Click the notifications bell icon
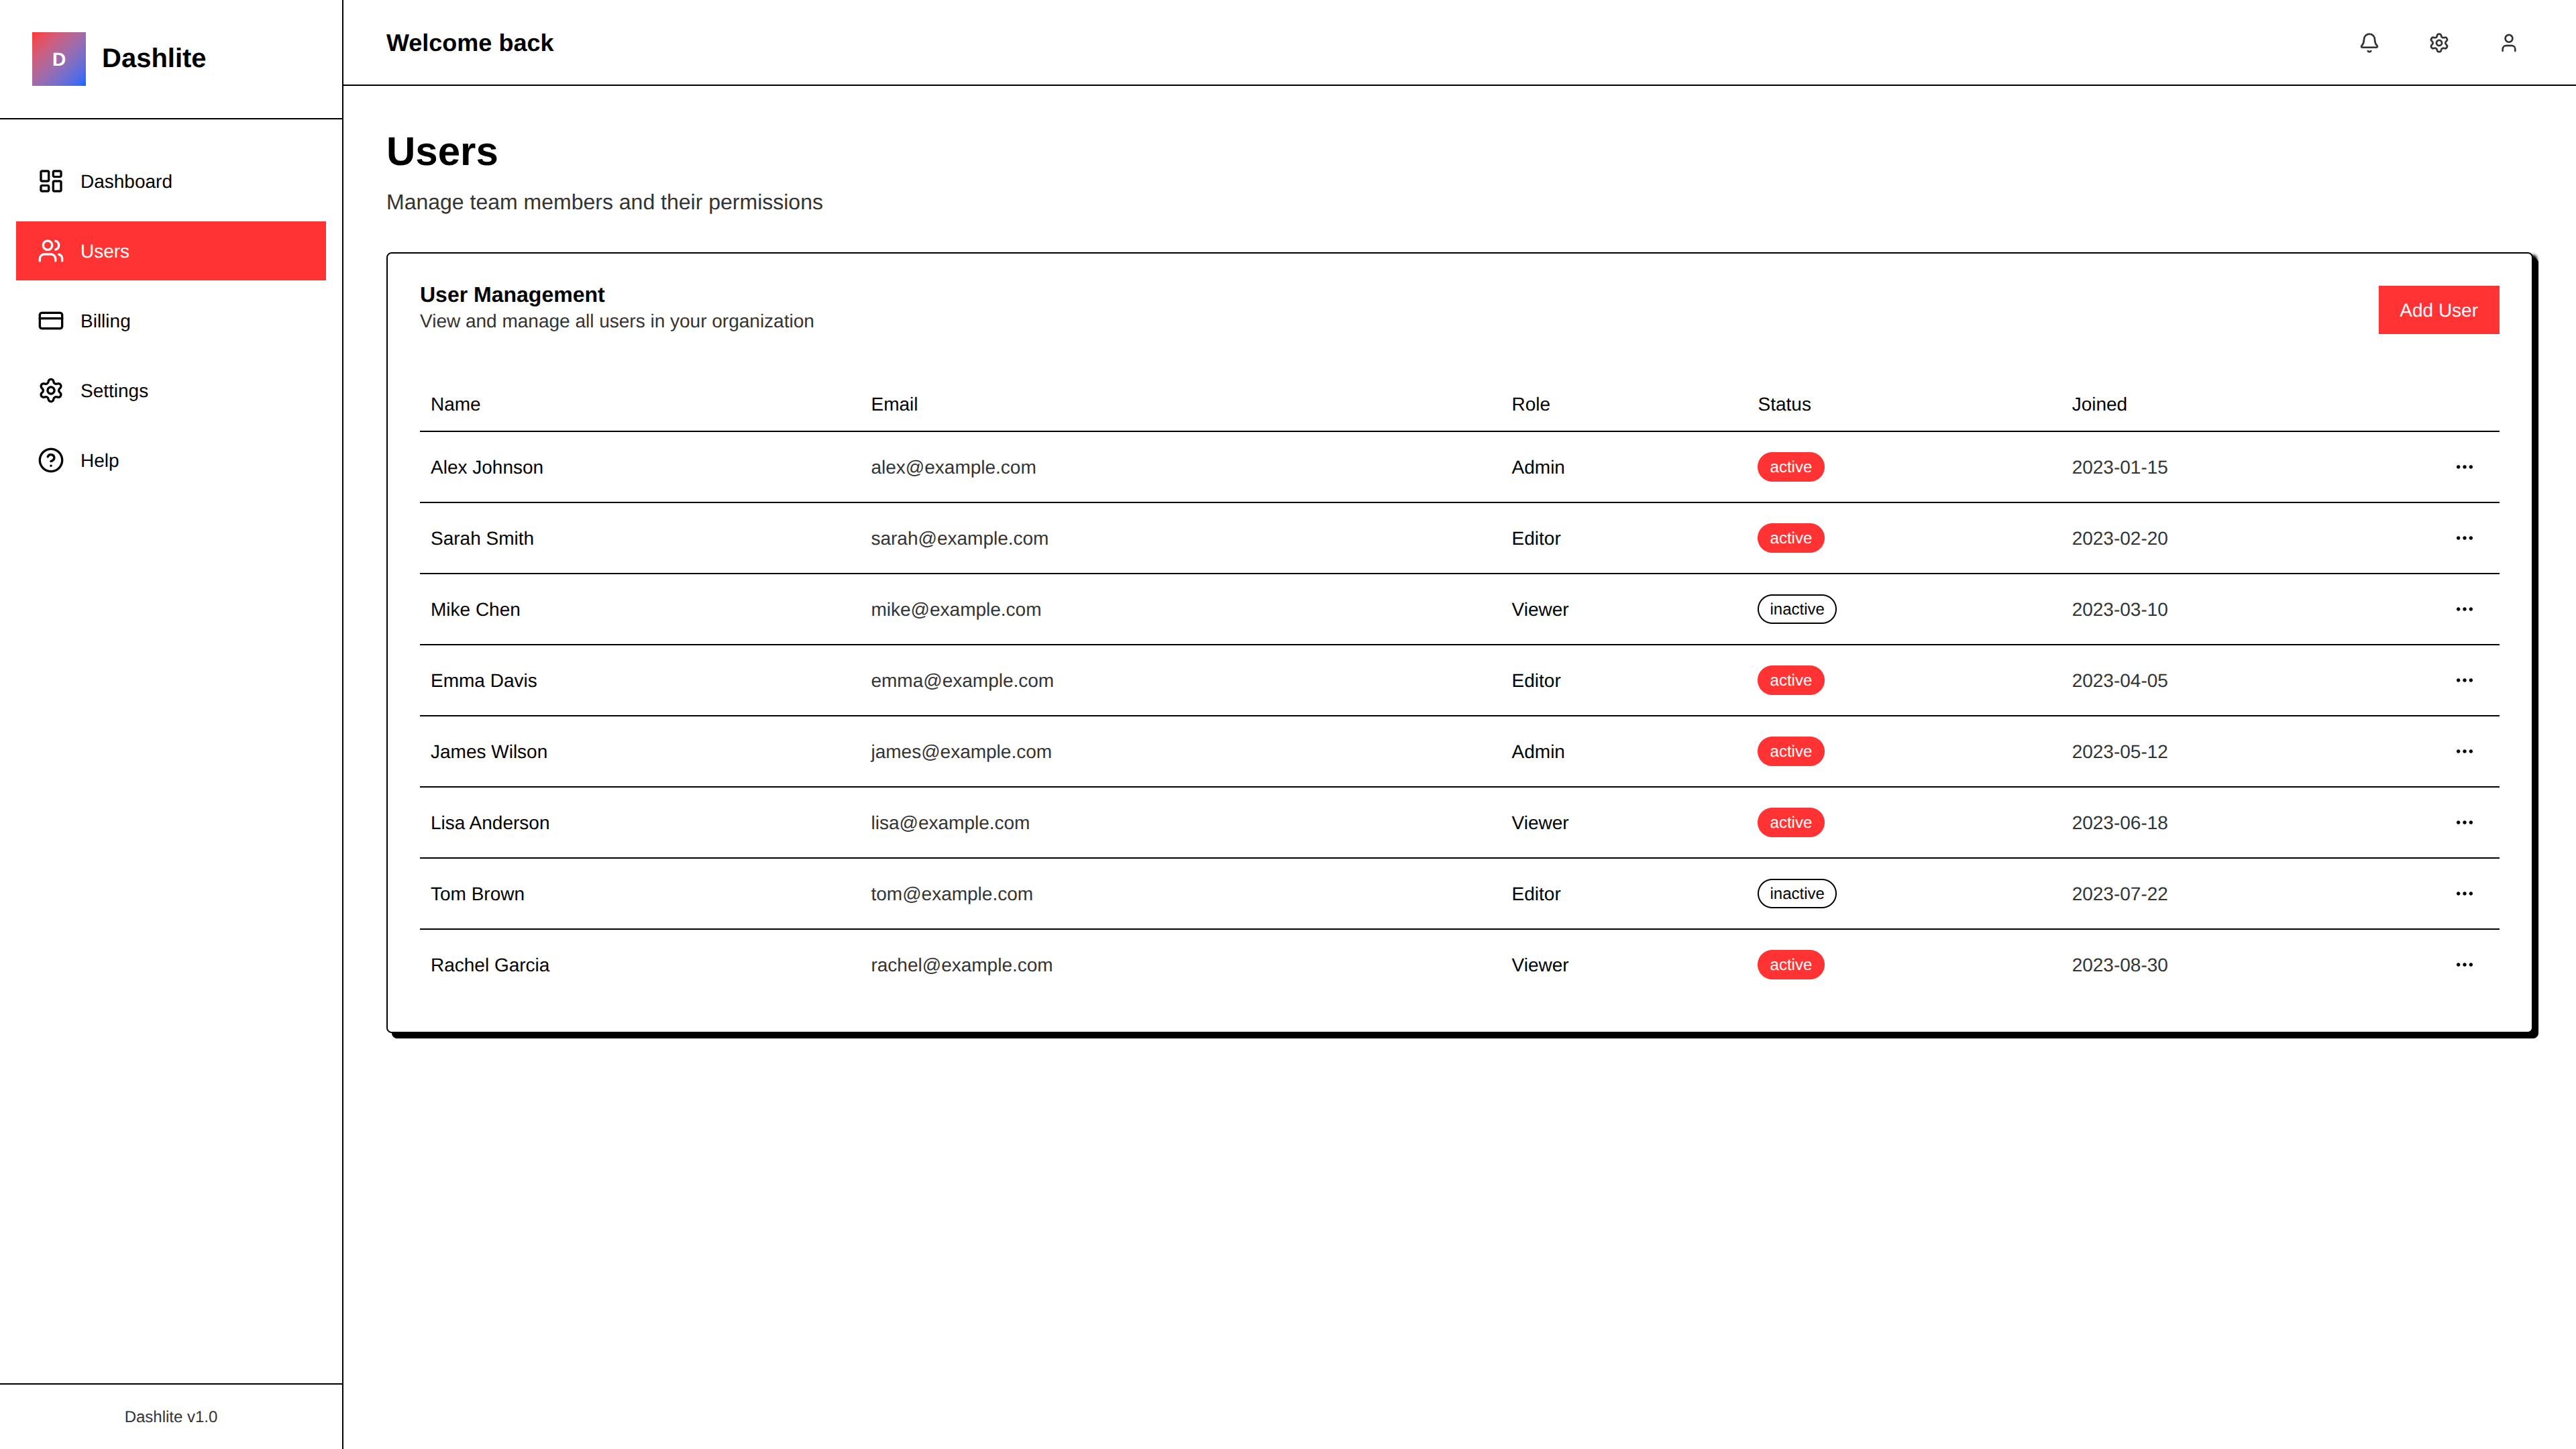The height and width of the screenshot is (1449, 2576). (x=2369, y=43)
